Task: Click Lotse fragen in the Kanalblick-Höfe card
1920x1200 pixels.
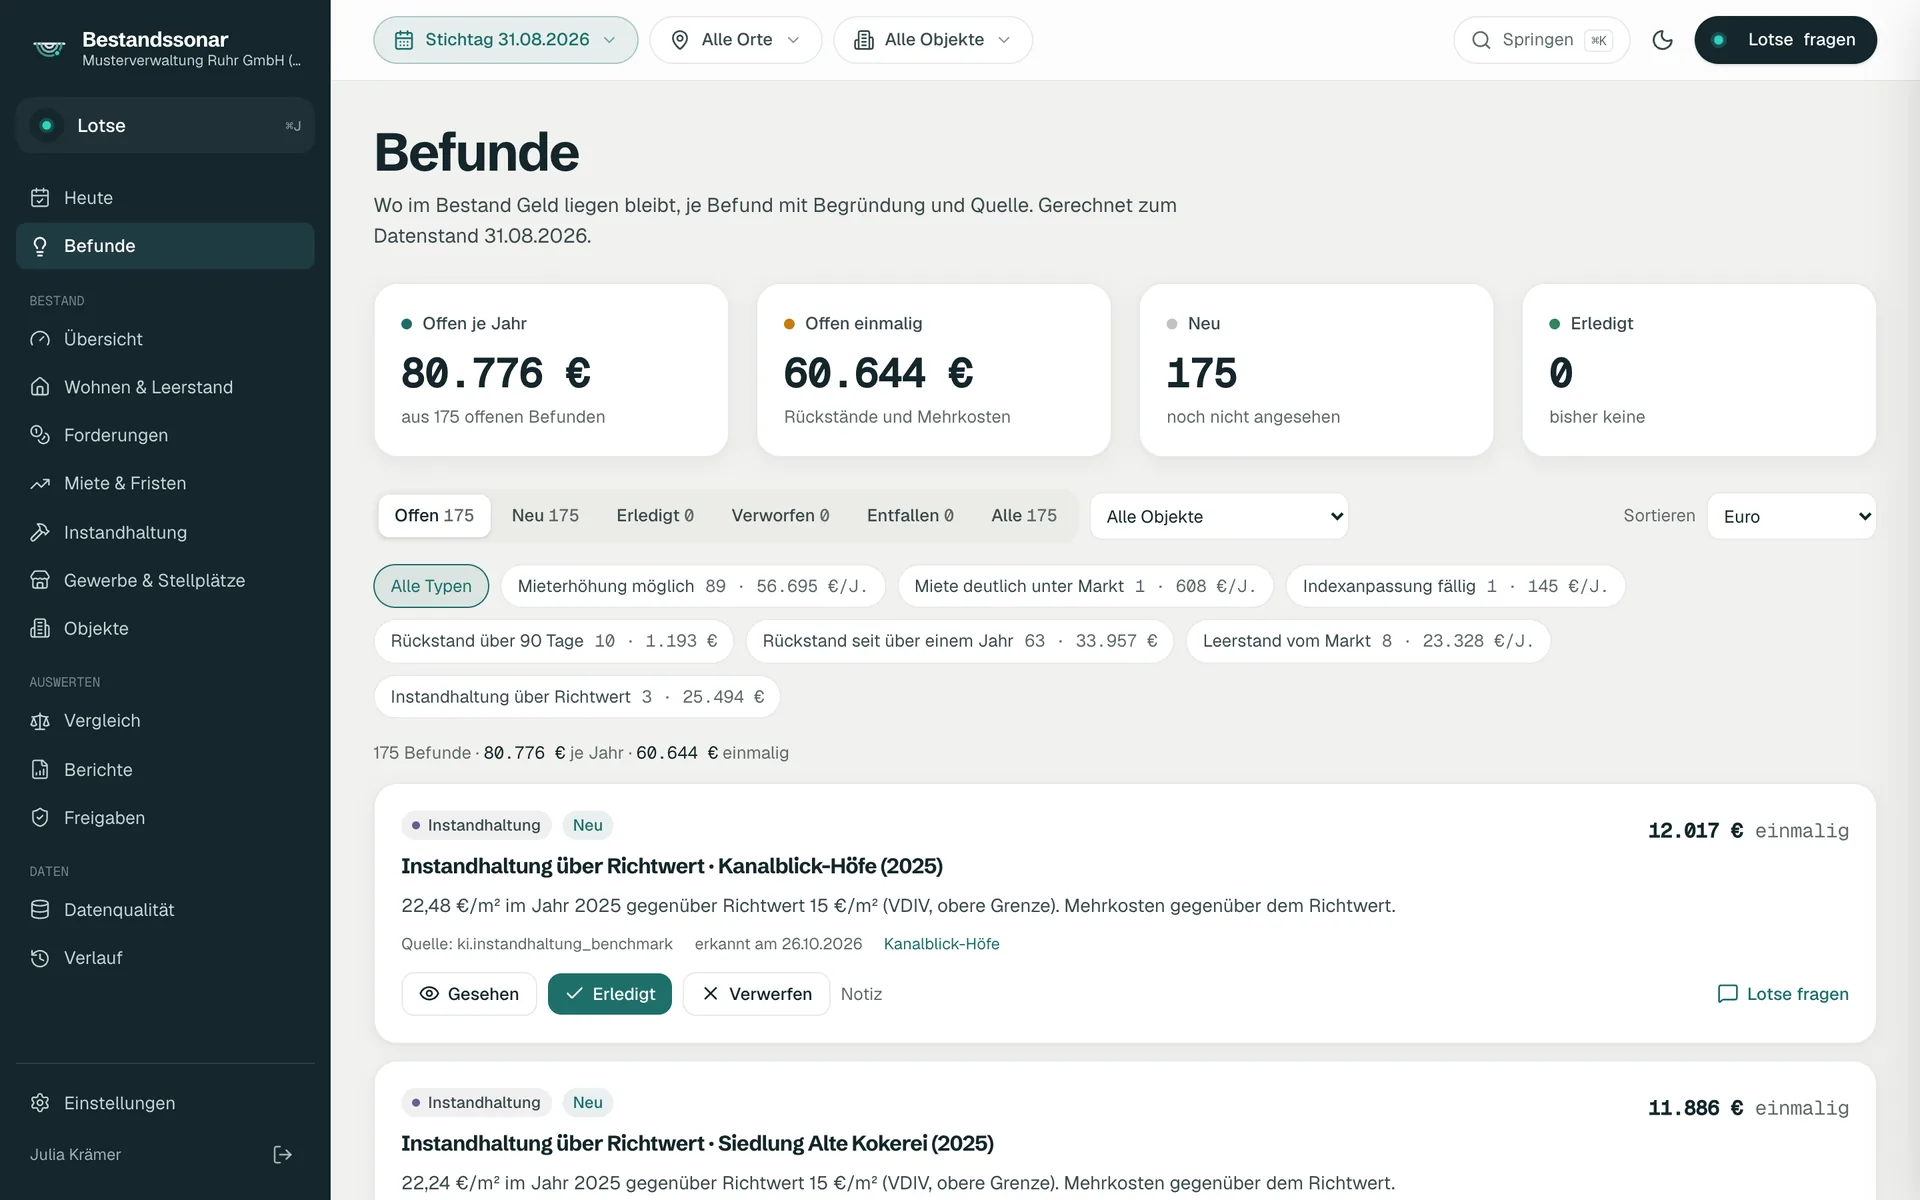Action: coord(1782,994)
